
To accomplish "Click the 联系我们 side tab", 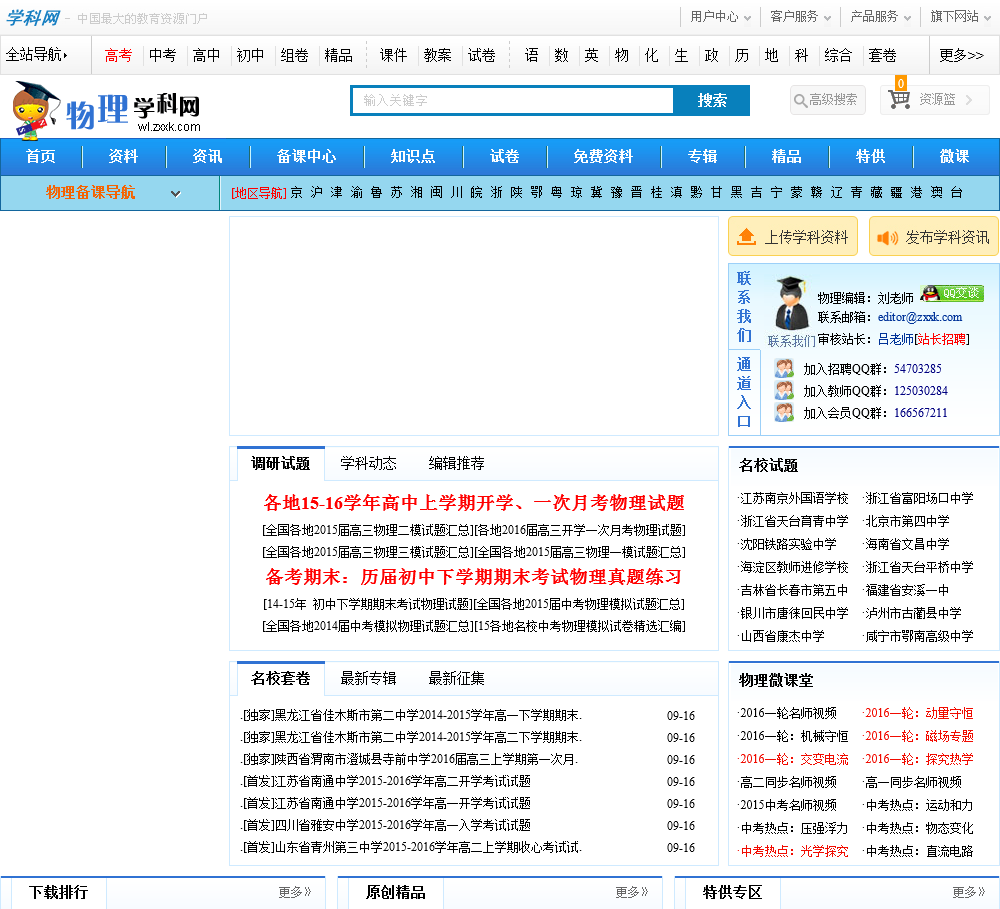I will [744, 306].
